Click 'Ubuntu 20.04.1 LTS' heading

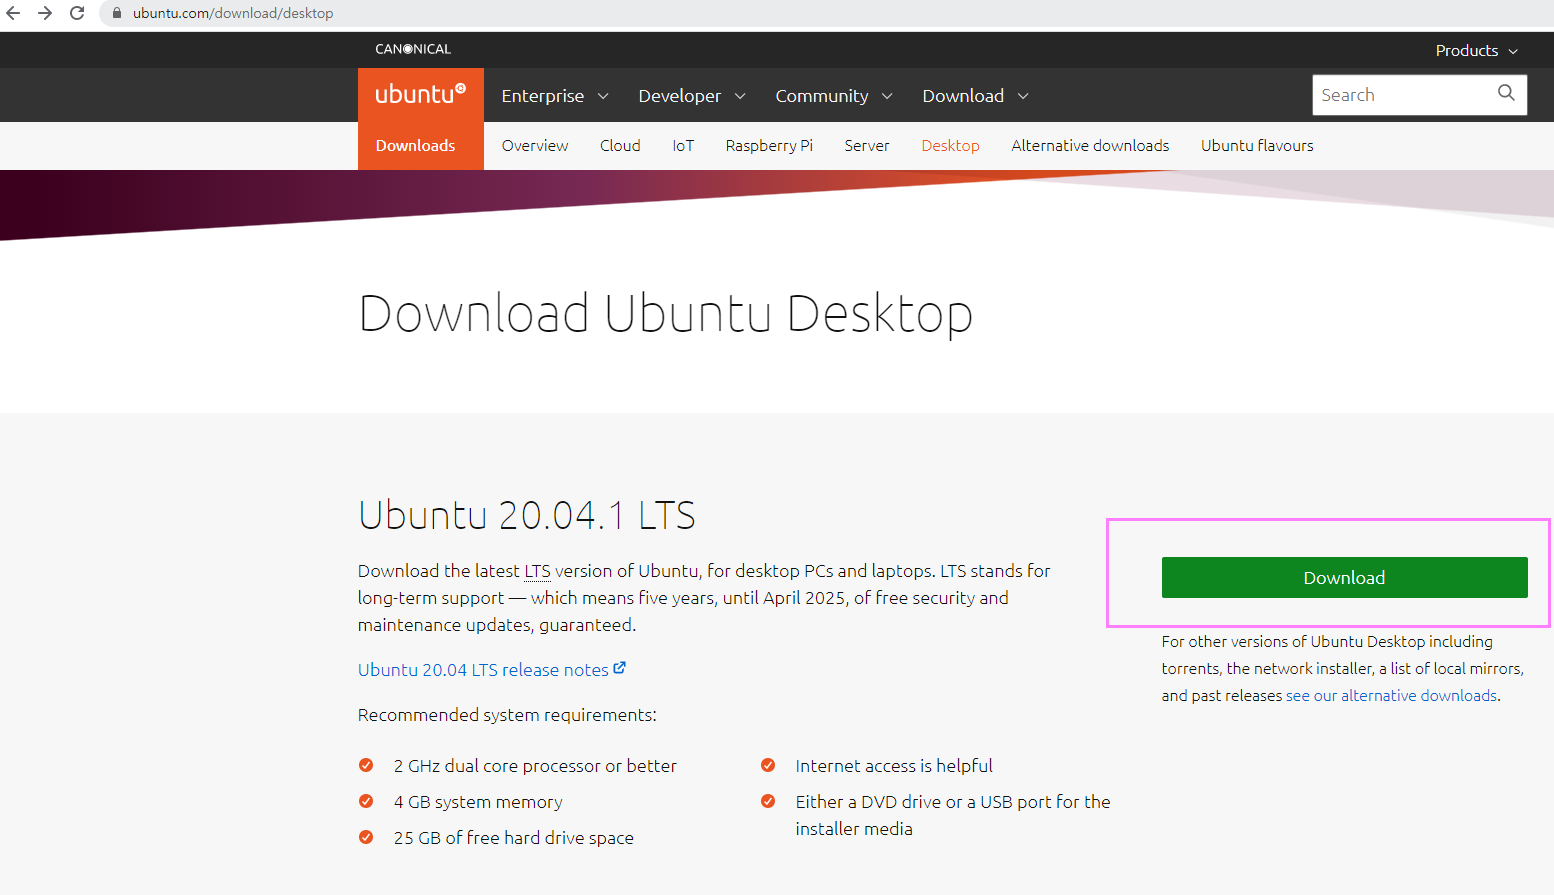527,515
